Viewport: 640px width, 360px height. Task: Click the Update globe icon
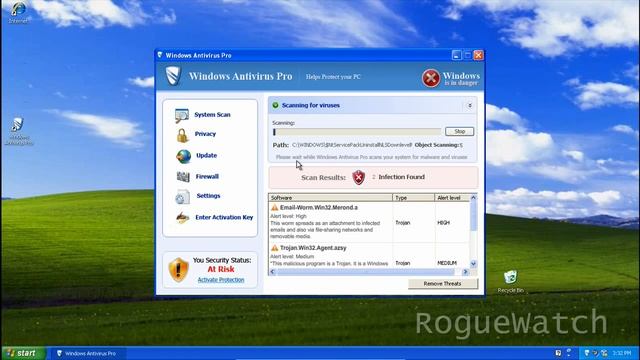(x=183, y=156)
